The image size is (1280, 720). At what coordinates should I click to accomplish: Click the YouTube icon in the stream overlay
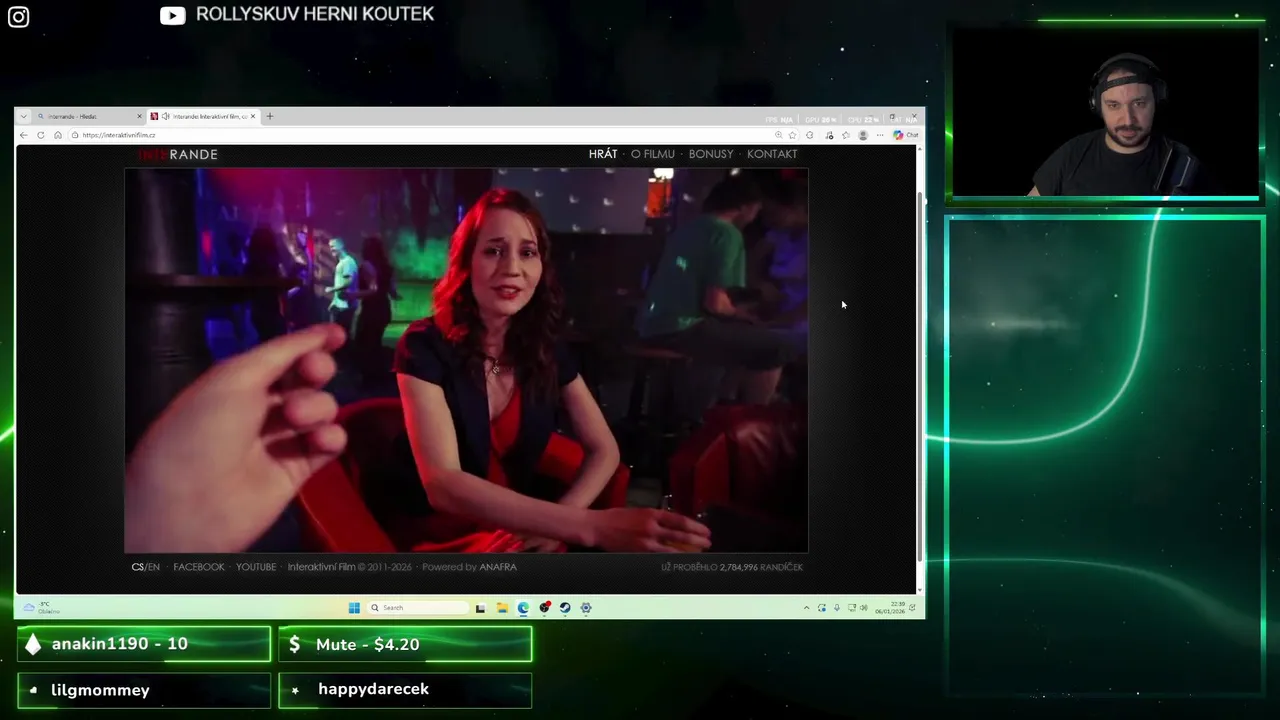[173, 15]
